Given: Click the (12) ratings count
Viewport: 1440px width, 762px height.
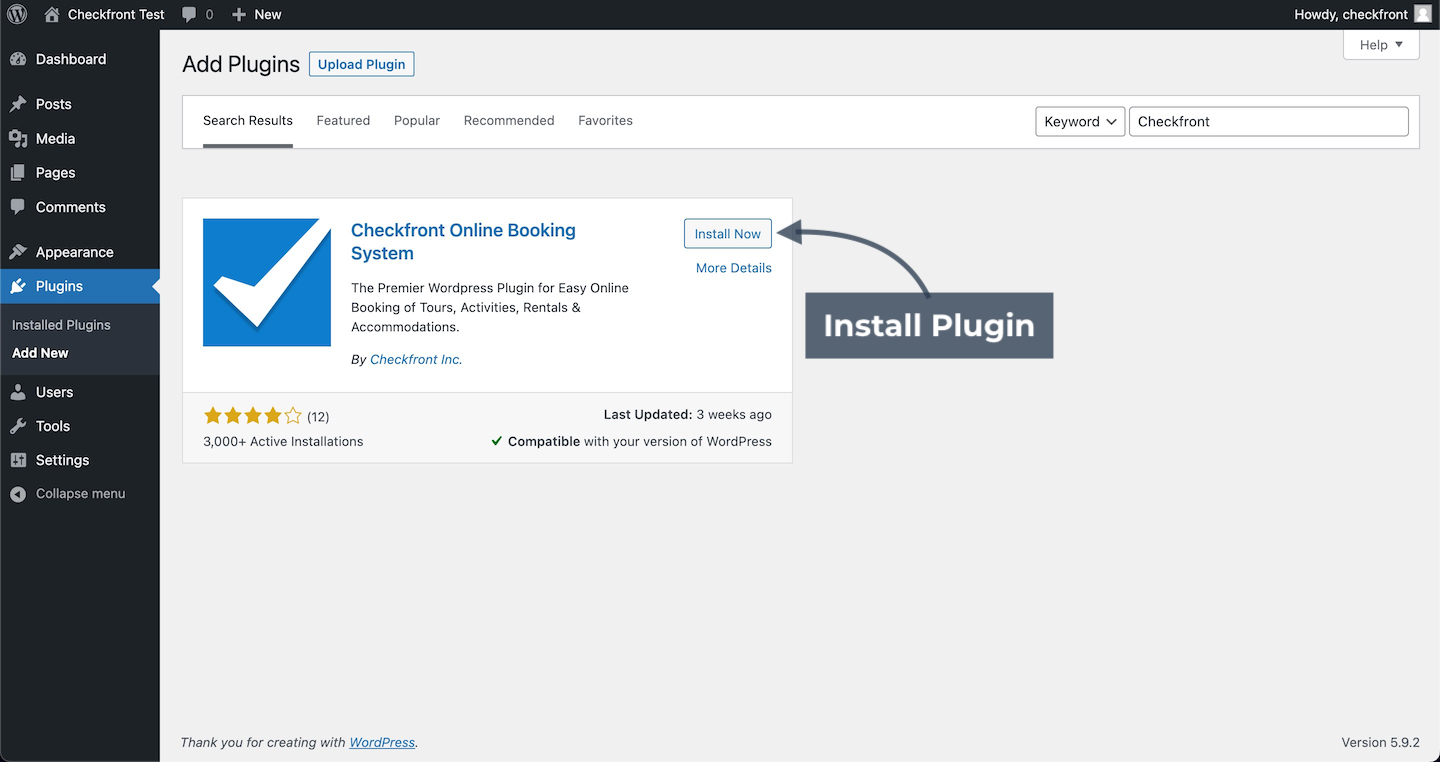Looking at the screenshot, I should click(318, 416).
